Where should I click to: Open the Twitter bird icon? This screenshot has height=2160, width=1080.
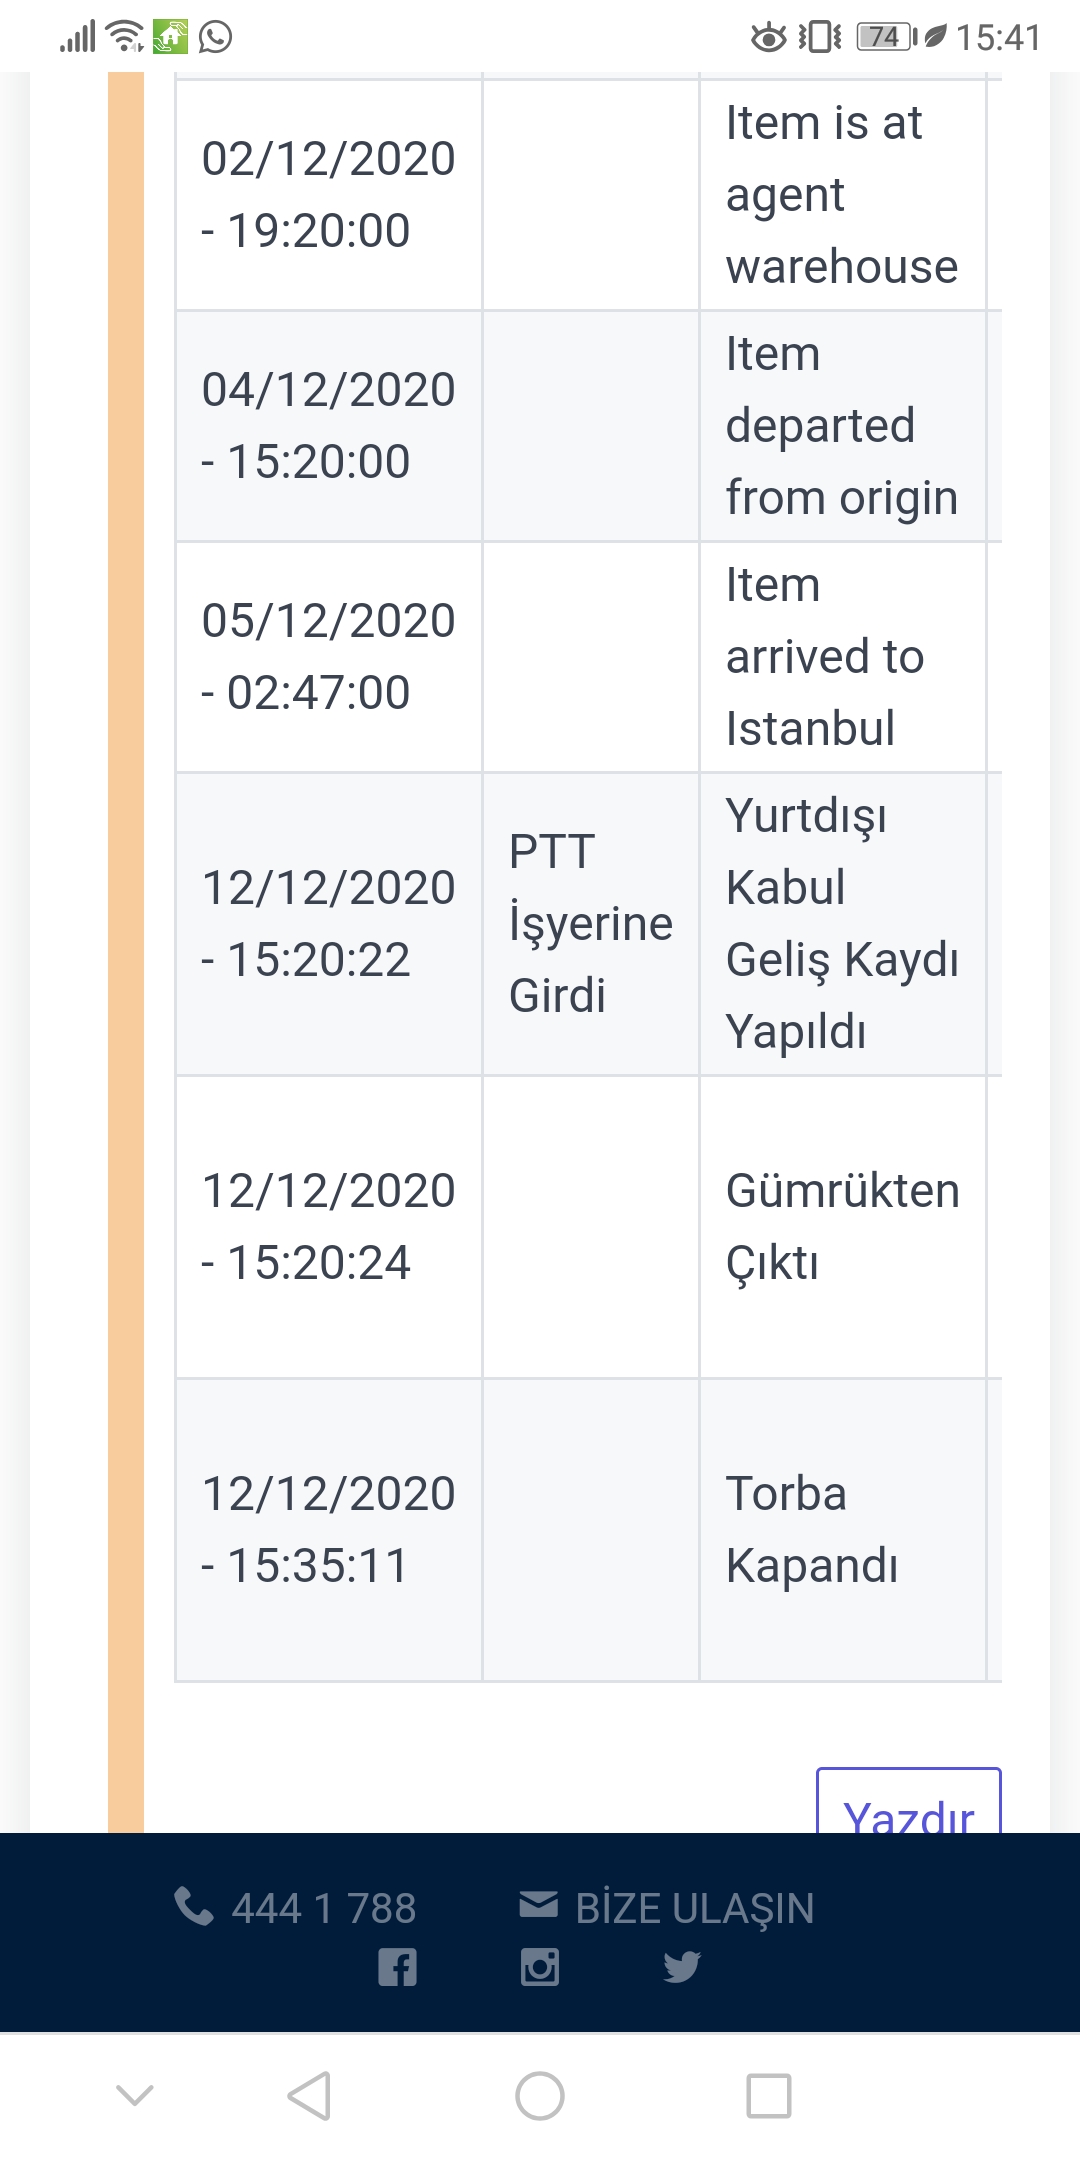[x=682, y=1967]
